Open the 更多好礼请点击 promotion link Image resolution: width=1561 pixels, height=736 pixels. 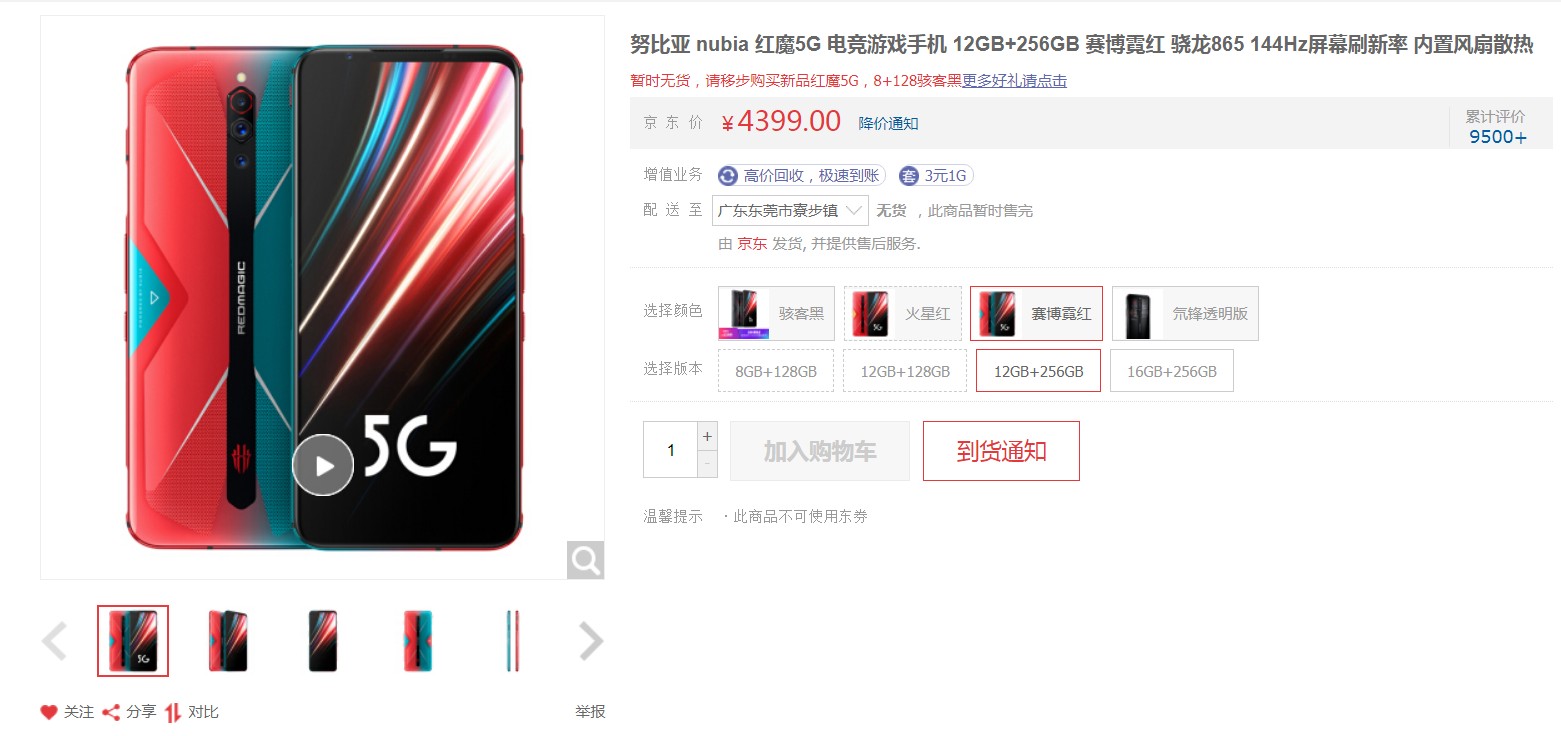pyautogui.click(x=1014, y=80)
